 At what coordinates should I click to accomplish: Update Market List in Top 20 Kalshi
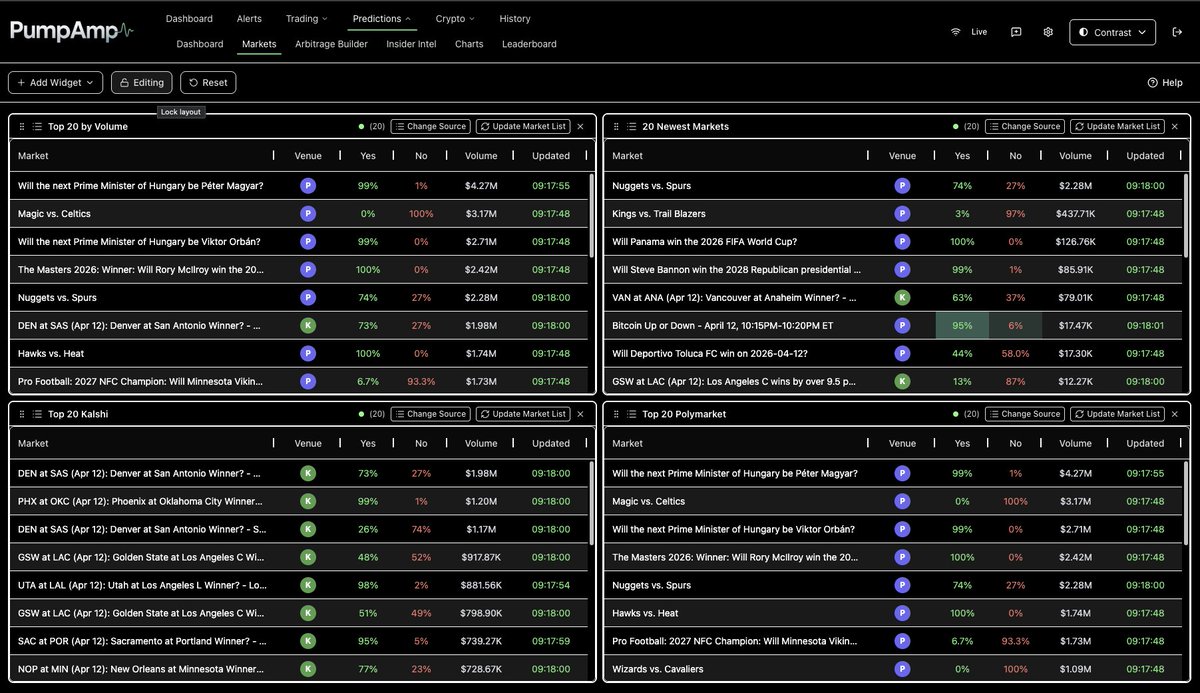[523, 414]
